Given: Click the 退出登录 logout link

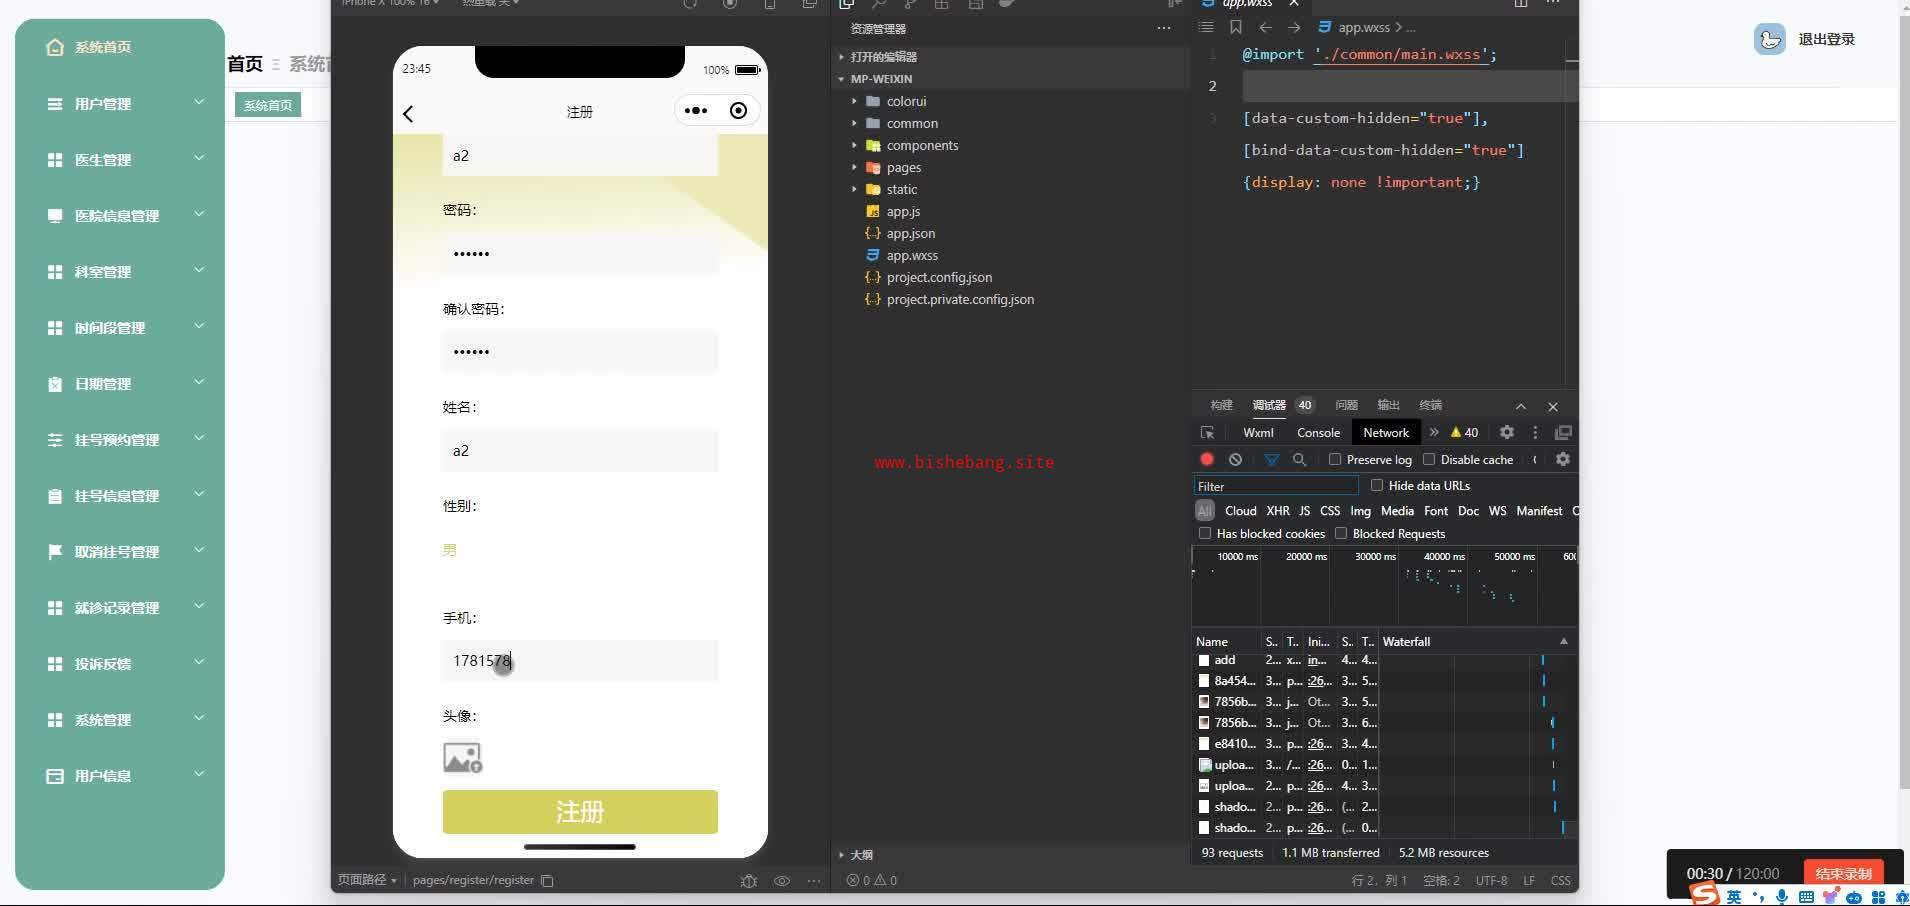Looking at the screenshot, I should [x=1826, y=39].
